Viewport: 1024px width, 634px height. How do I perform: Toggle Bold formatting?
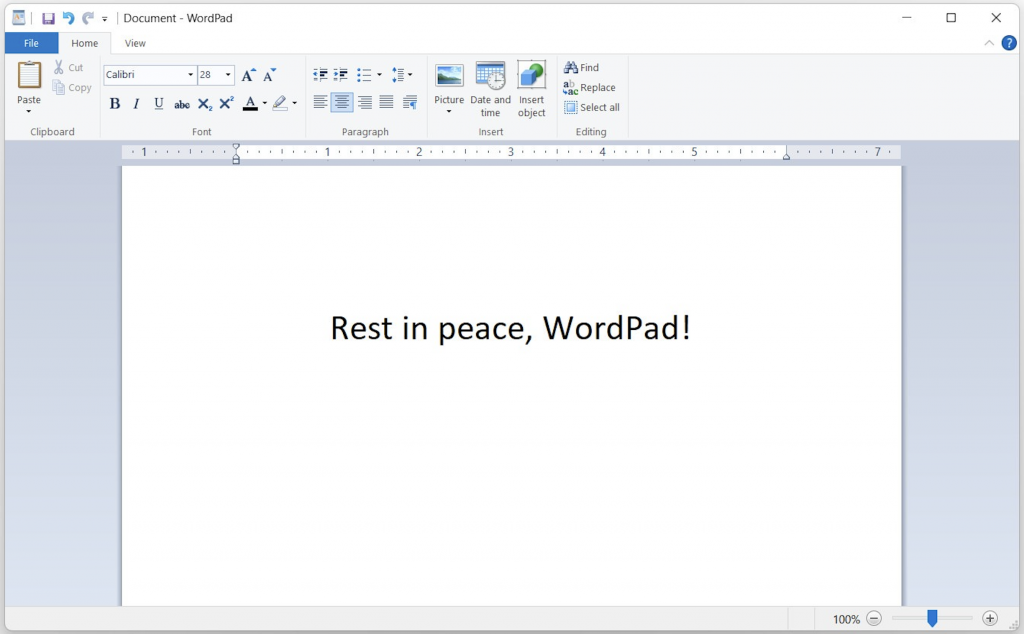tap(114, 103)
